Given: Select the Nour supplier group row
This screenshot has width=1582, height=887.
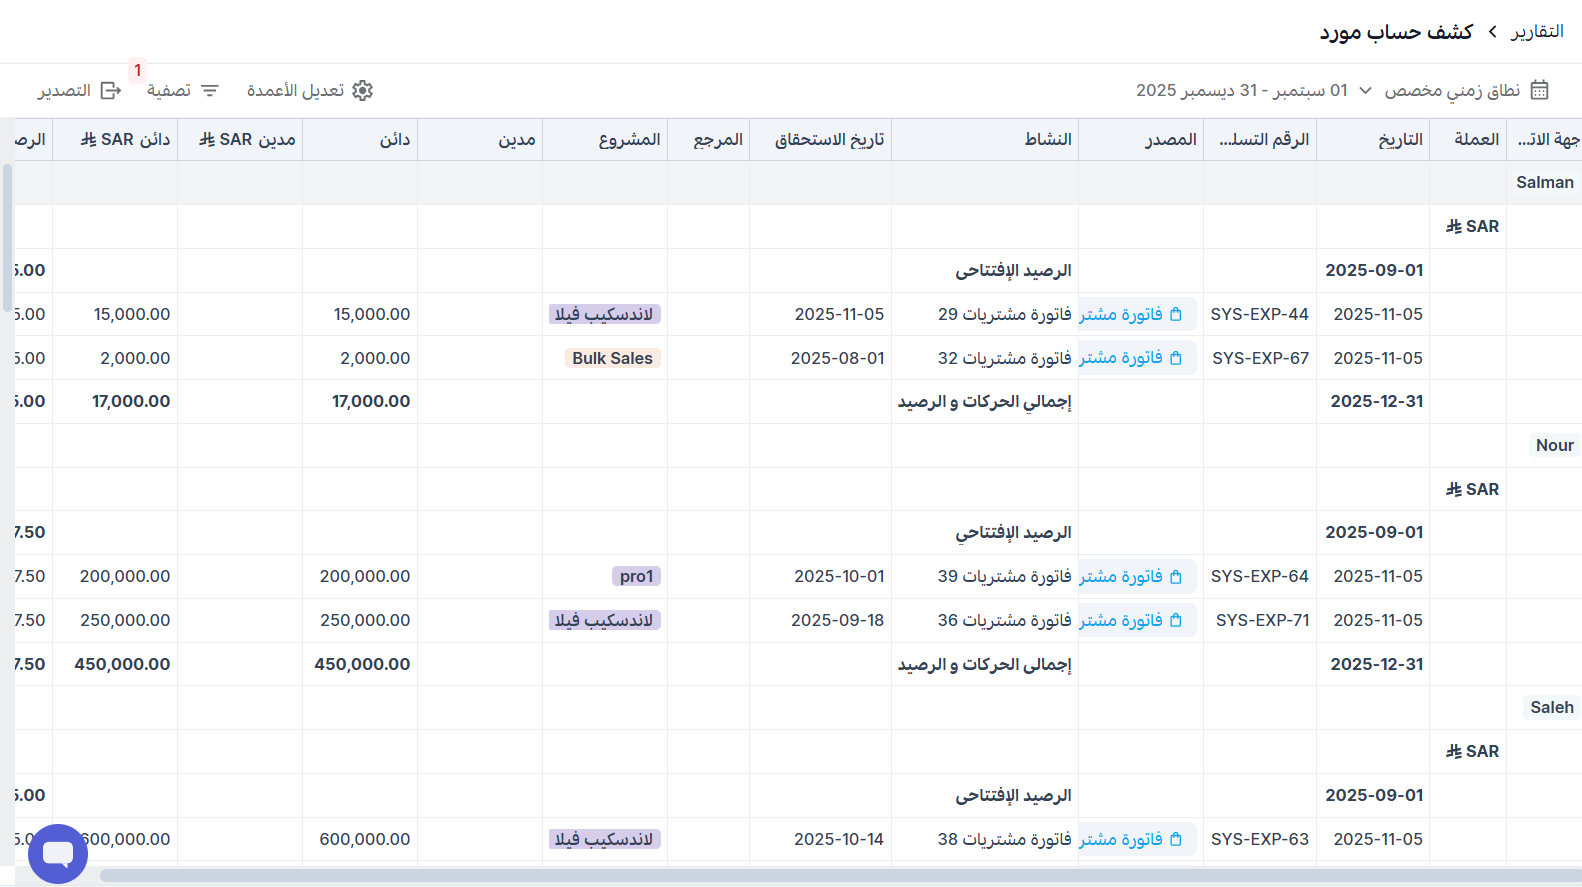Looking at the screenshot, I should (x=798, y=445).
